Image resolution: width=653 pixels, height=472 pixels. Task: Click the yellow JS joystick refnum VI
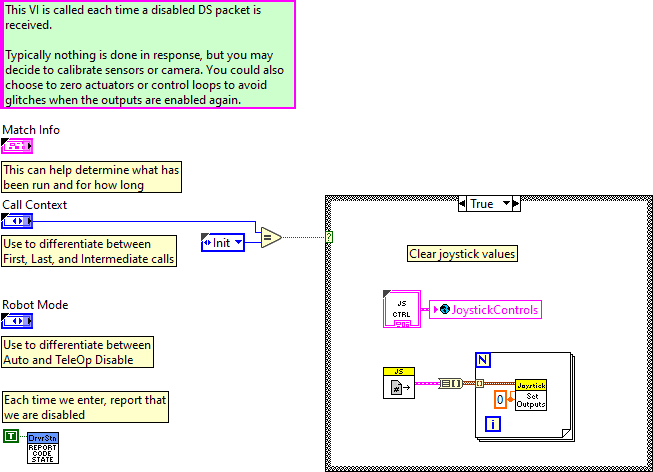398,383
